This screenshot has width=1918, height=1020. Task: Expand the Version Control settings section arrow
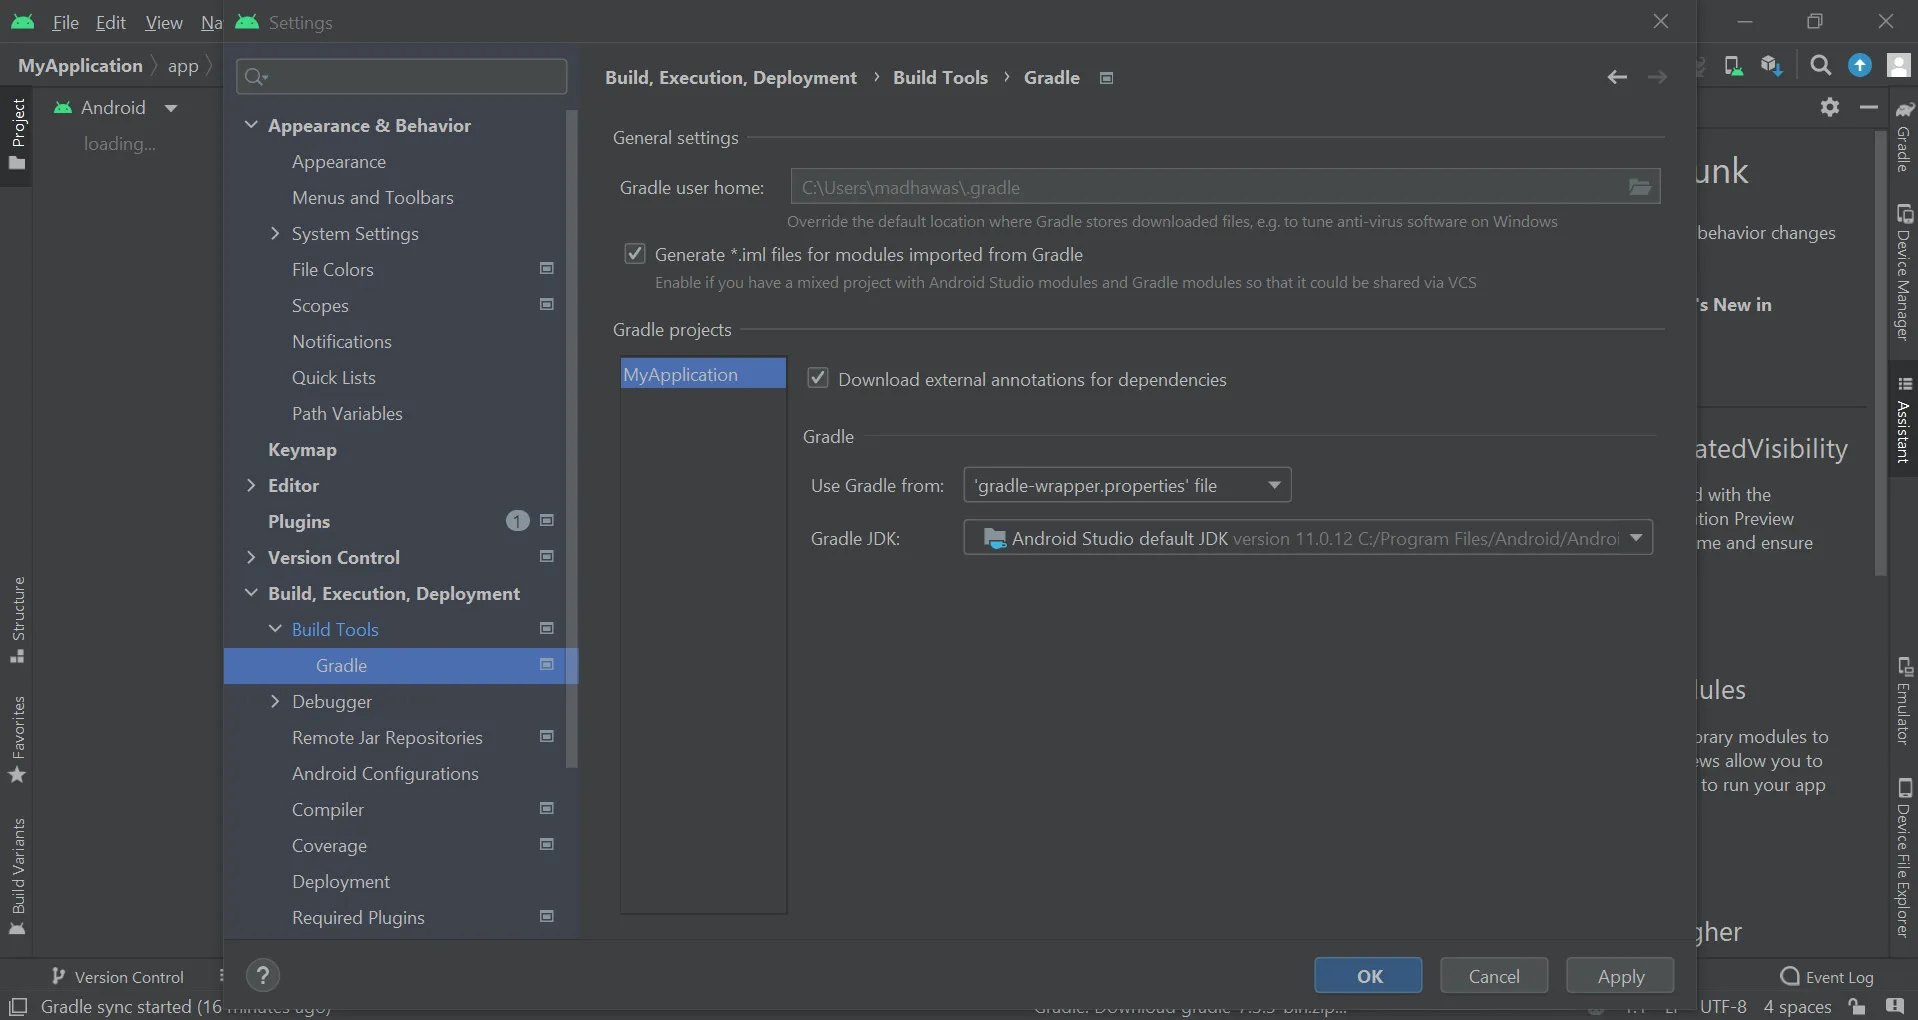(x=251, y=557)
